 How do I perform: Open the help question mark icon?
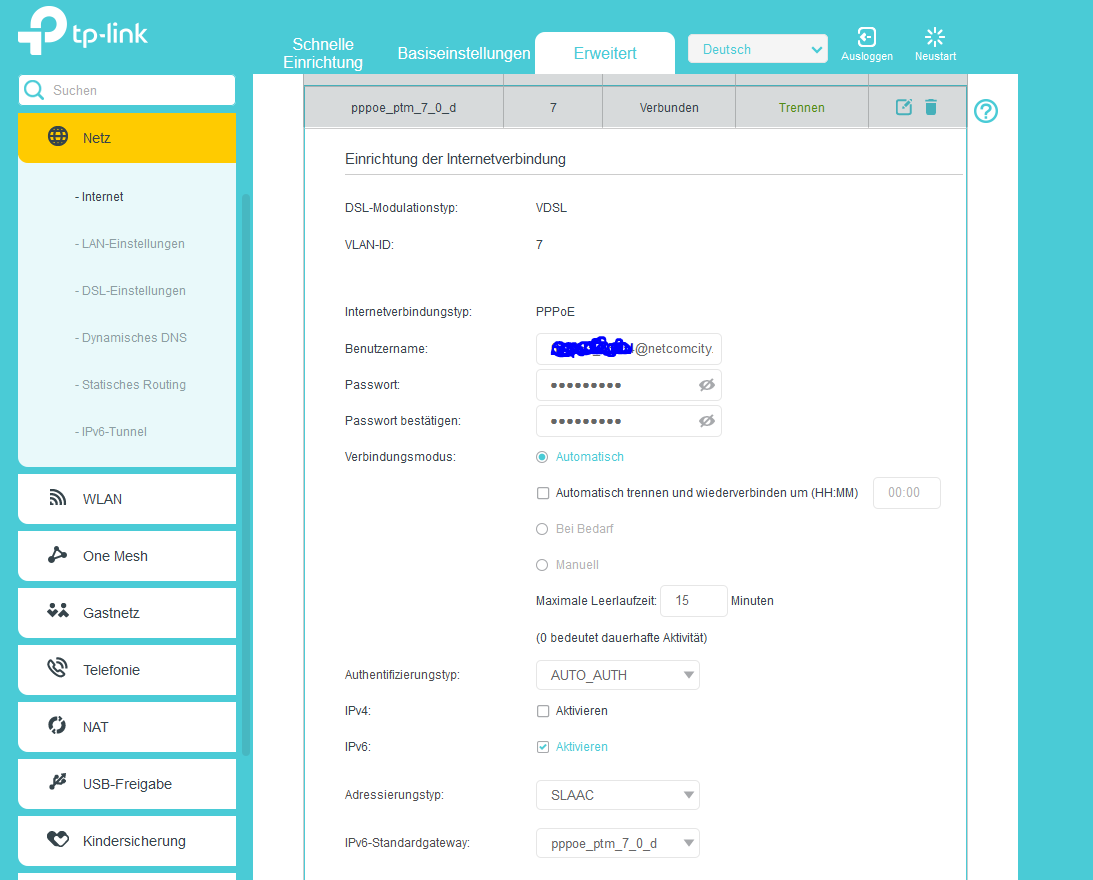coord(986,111)
